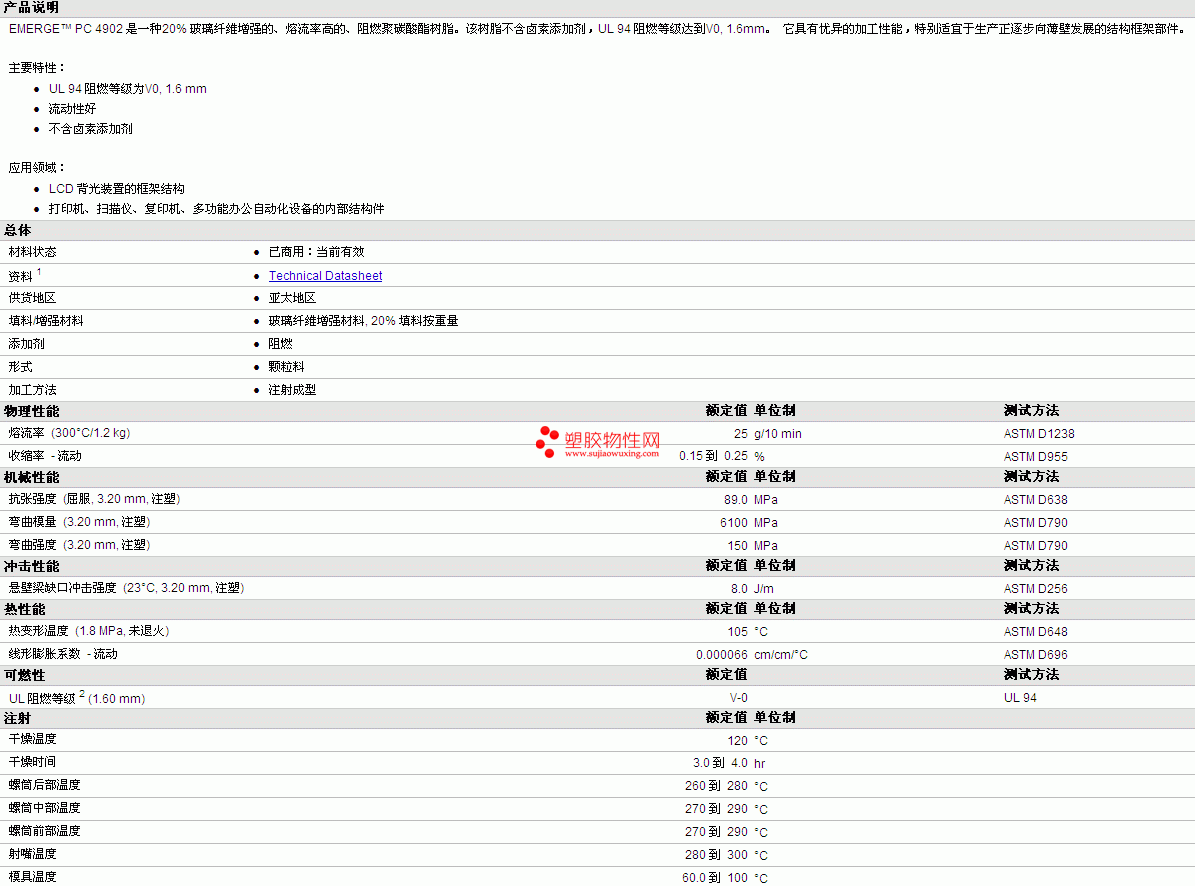Select the 流动性好 bullet
This screenshot has height=886, width=1195.
[72, 109]
